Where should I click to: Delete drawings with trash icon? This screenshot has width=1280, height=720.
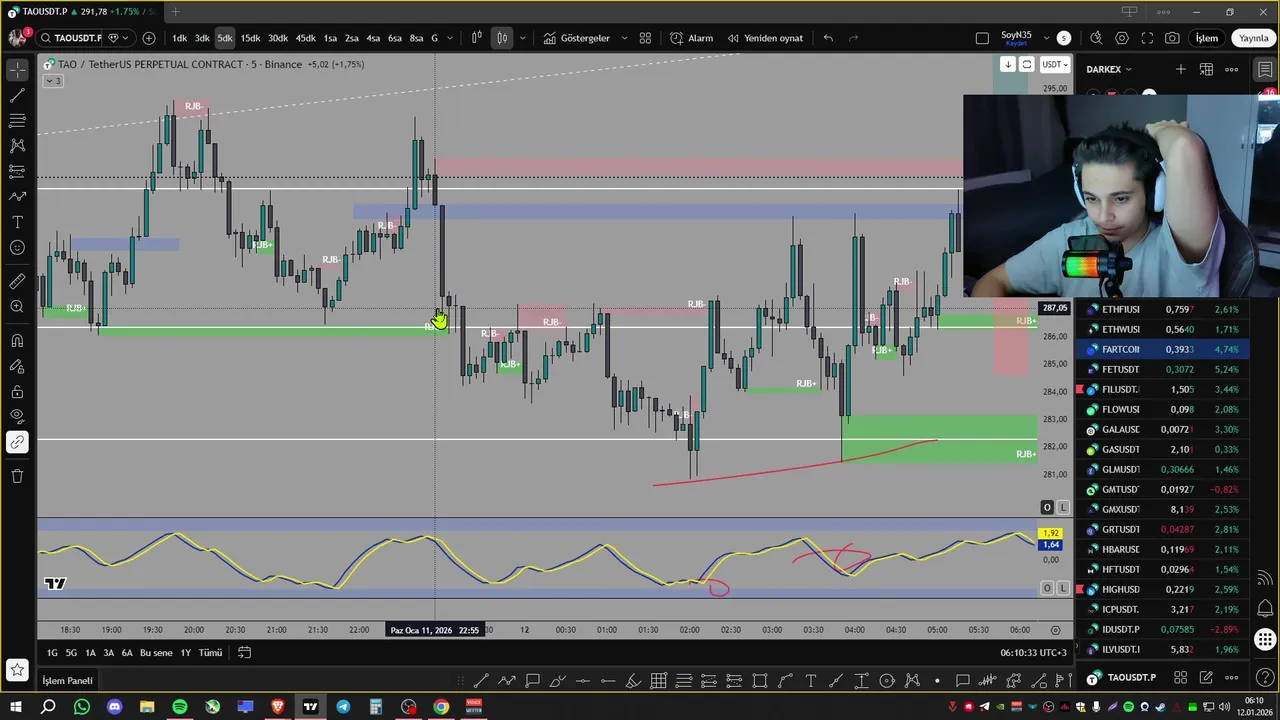[17, 476]
